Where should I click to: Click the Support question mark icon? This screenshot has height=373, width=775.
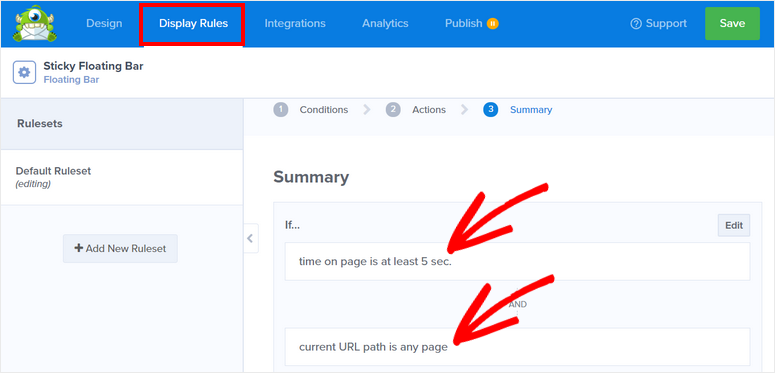point(636,24)
